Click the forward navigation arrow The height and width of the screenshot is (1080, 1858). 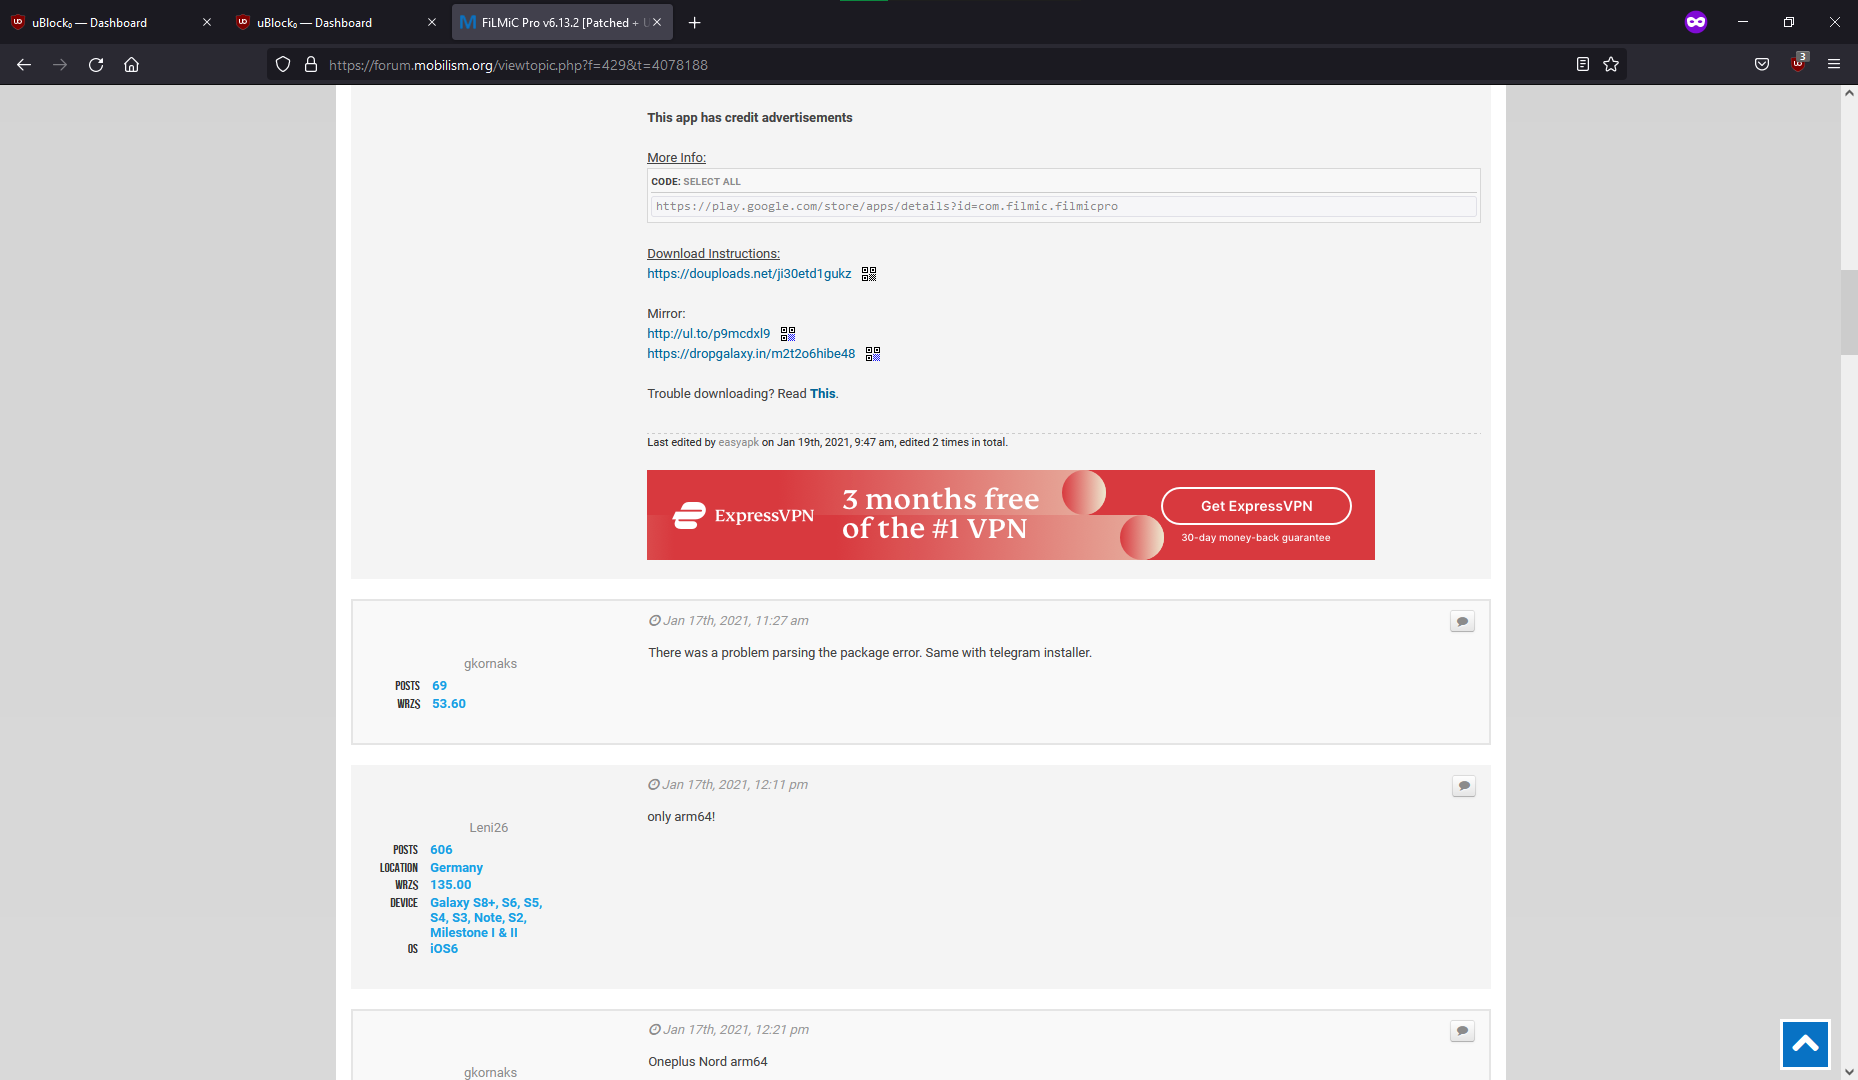(59, 64)
